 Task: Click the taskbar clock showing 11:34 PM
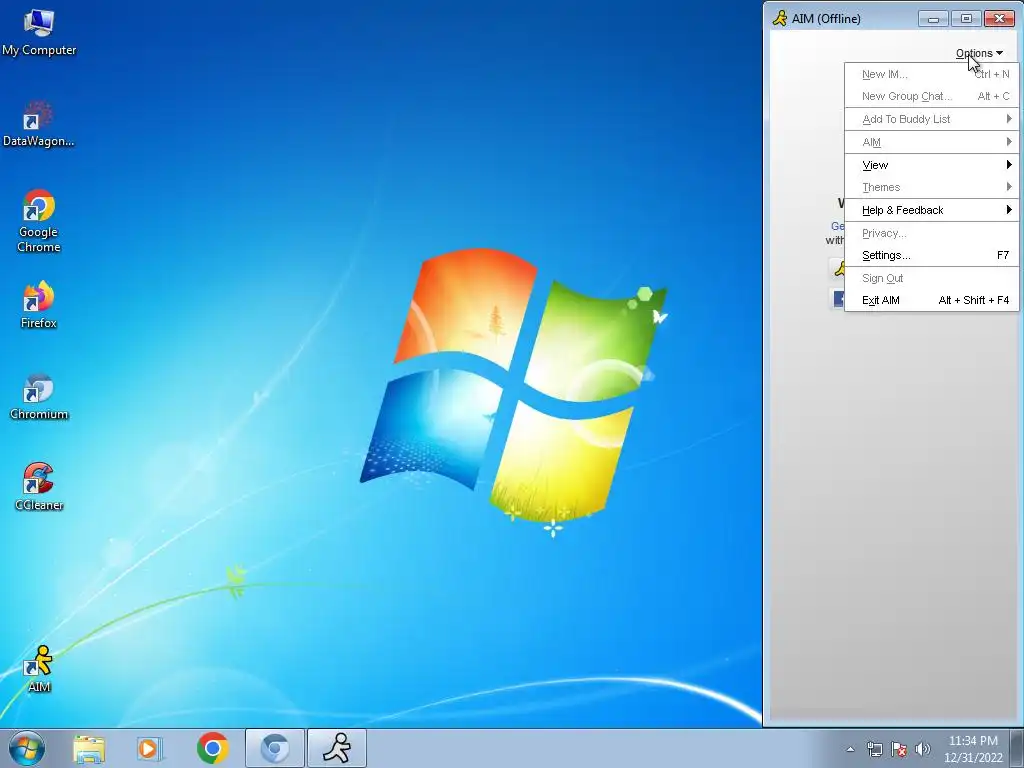[973, 749]
